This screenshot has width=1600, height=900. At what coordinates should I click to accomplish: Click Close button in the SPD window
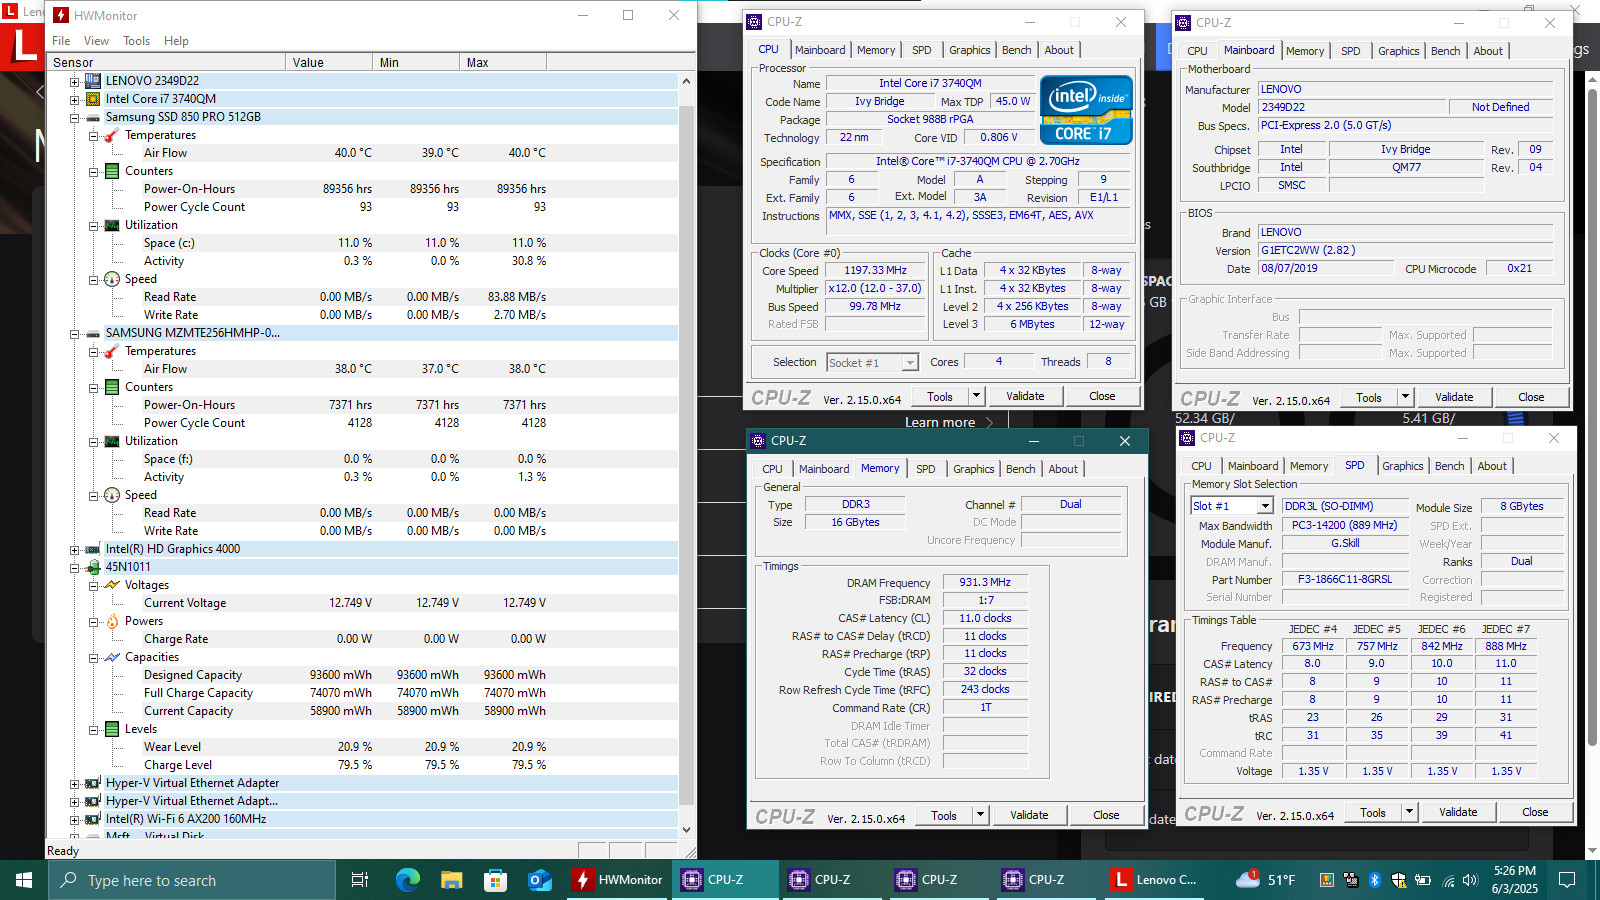[x=1535, y=812]
